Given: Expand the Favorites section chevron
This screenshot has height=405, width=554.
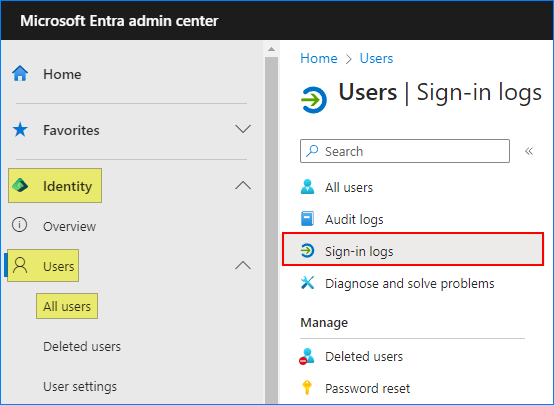Looking at the screenshot, I should (243, 129).
